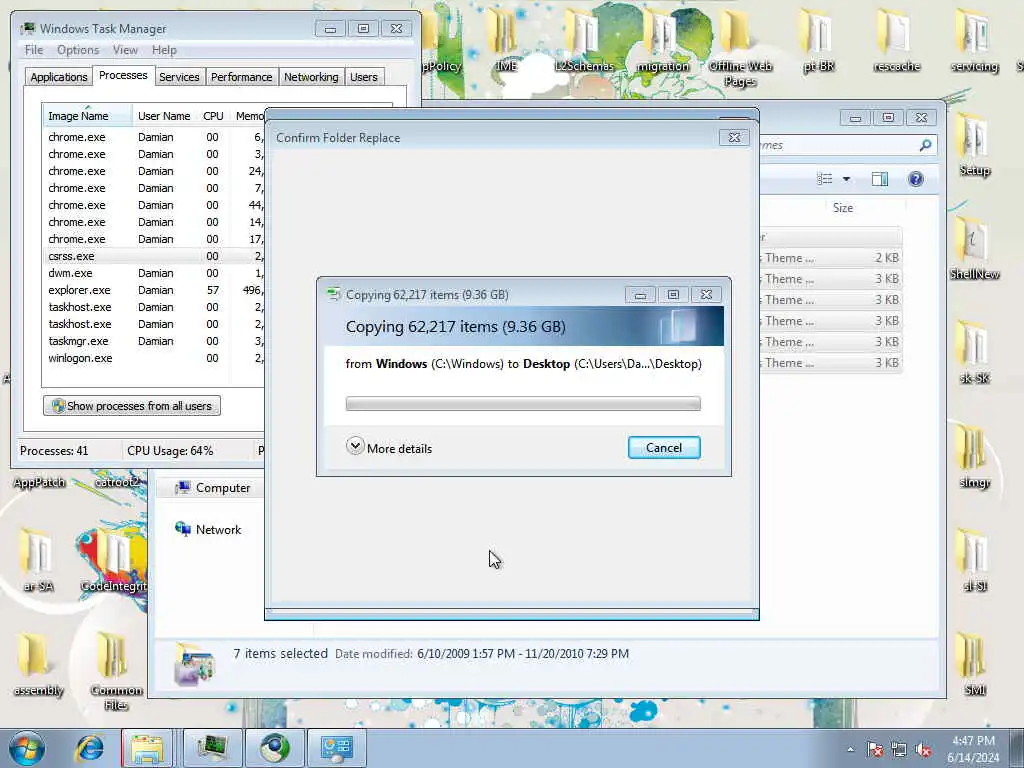Select explorer.exe process row

point(154,290)
